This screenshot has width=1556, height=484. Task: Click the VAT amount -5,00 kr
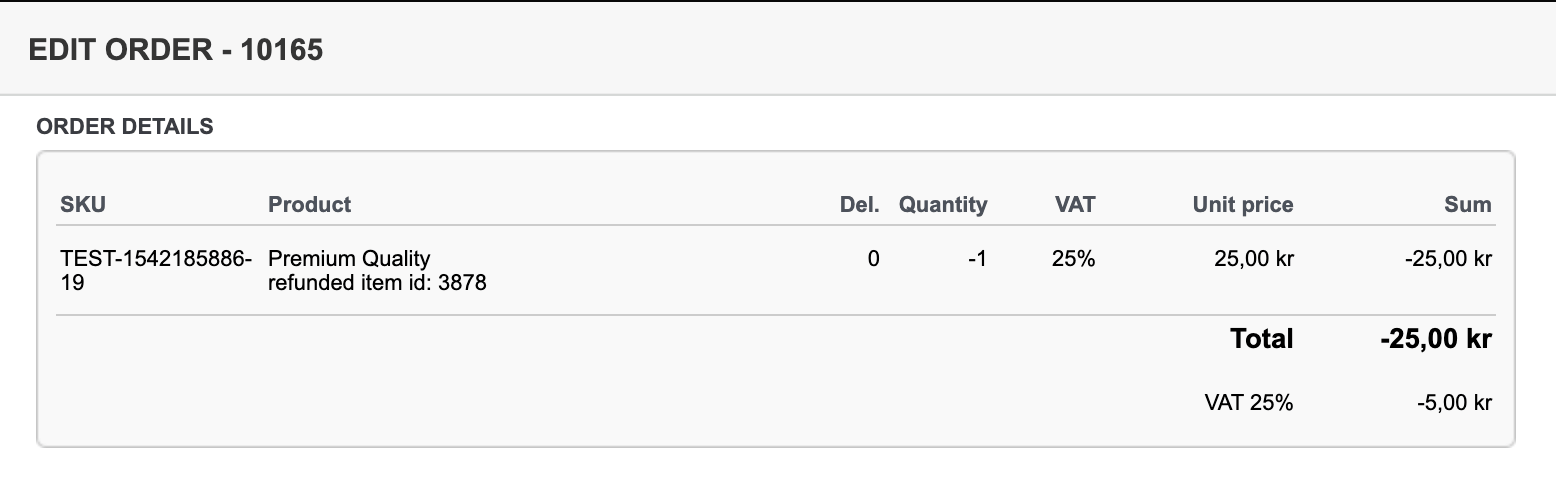pyautogui.click(x=1454, y=404)
